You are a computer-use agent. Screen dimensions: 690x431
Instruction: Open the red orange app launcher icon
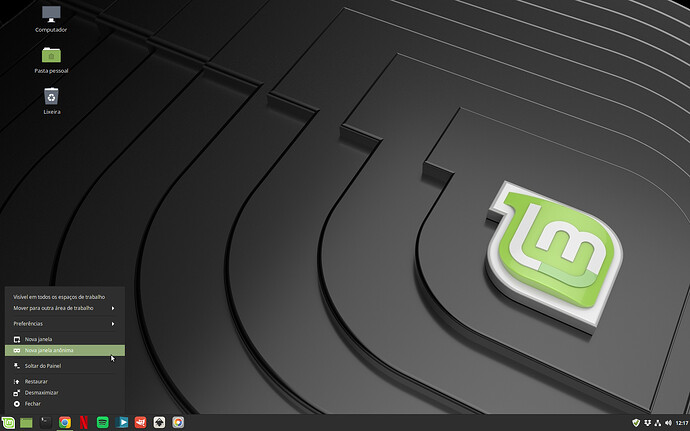click(140, 423)
